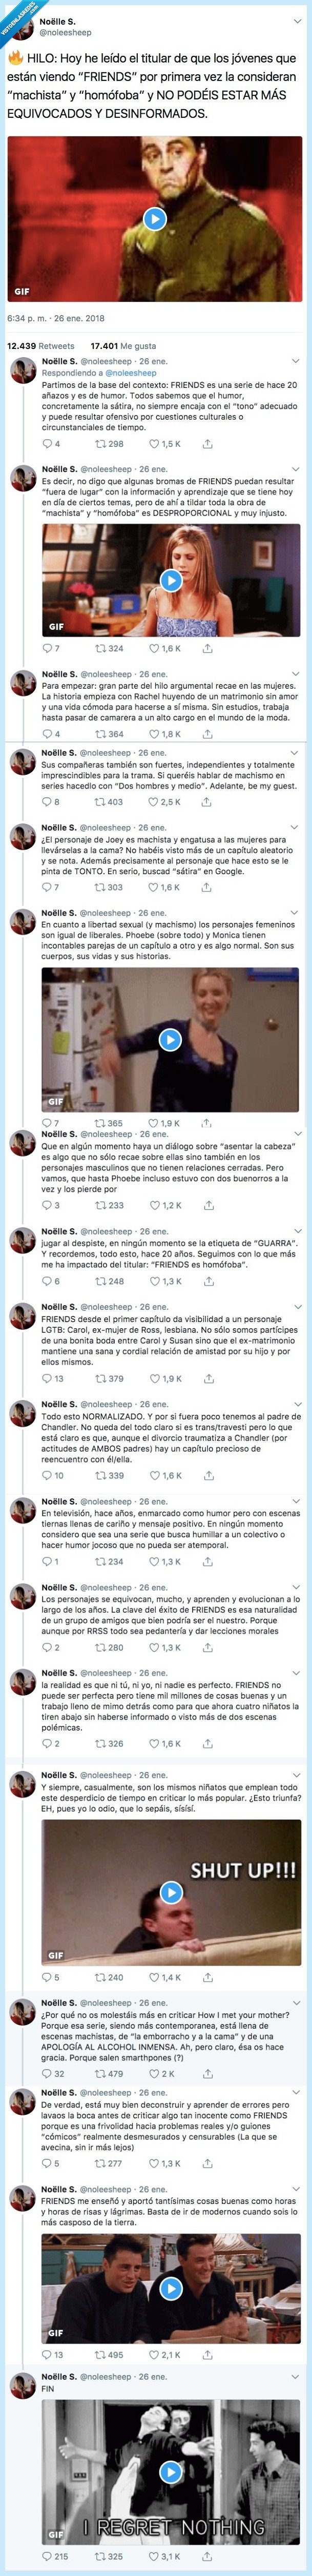Share the tweet with 364 retweets
The image size is (312, 2576).
pyautogui.click(x=207, y=734)
